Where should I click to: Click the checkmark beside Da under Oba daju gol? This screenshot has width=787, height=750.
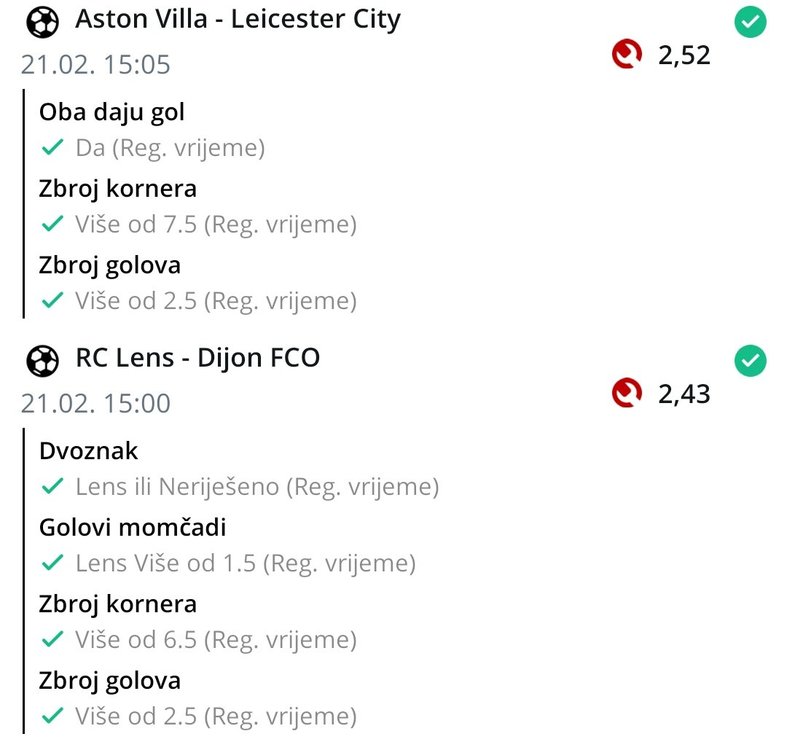click(x=52, y=148)
